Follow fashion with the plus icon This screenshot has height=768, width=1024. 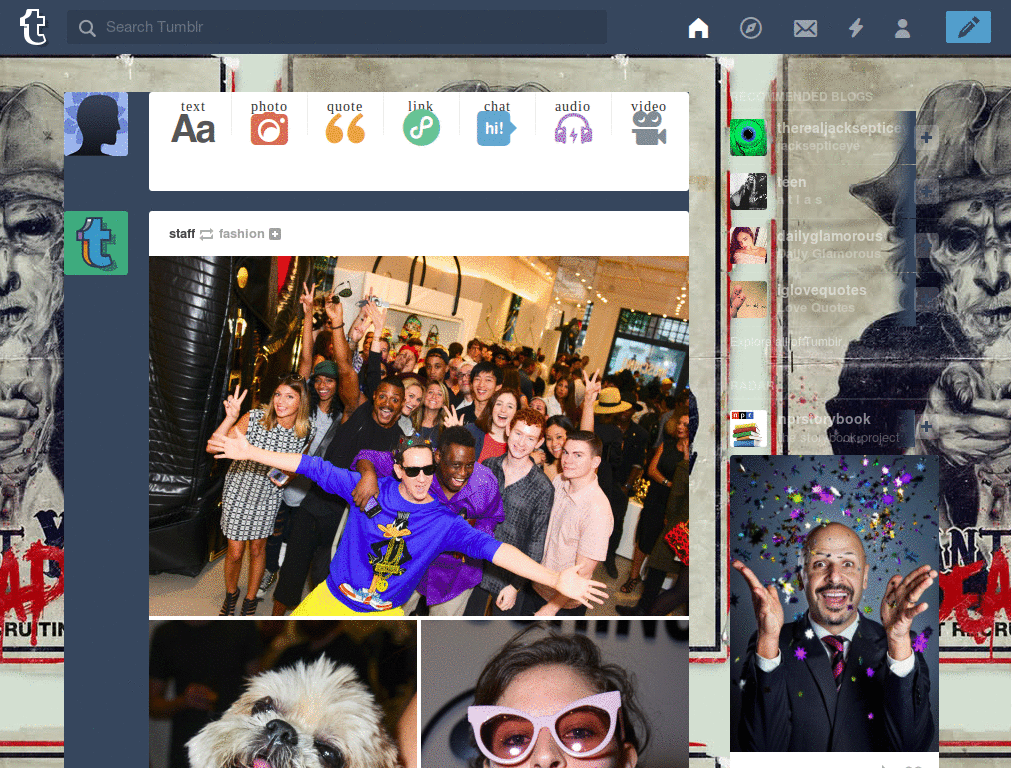pos(275,234)
